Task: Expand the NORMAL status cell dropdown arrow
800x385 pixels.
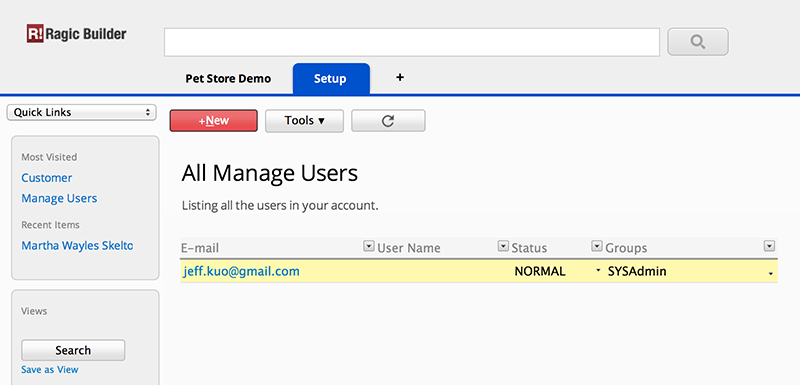Action: (x=598, y=271)
